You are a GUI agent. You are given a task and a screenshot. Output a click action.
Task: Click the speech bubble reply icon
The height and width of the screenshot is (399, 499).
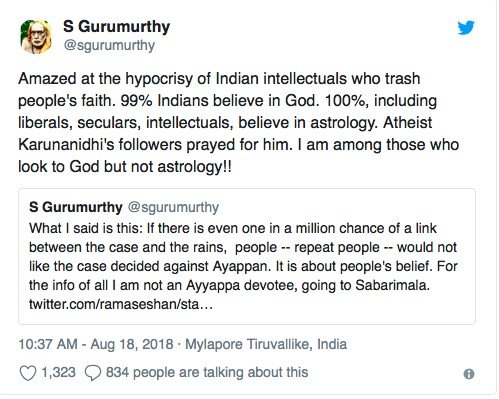[x=93, y=373]
